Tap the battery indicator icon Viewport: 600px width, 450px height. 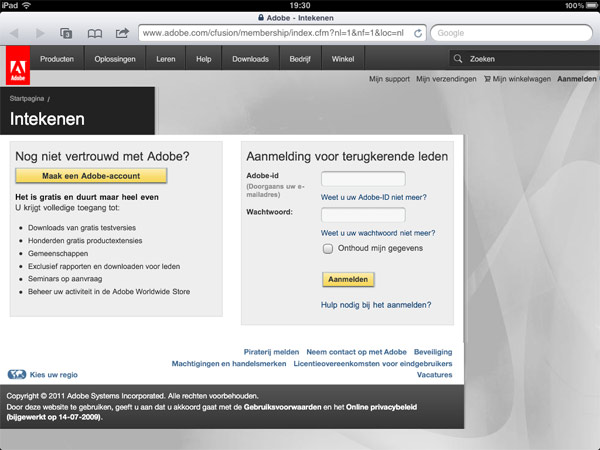592,5
